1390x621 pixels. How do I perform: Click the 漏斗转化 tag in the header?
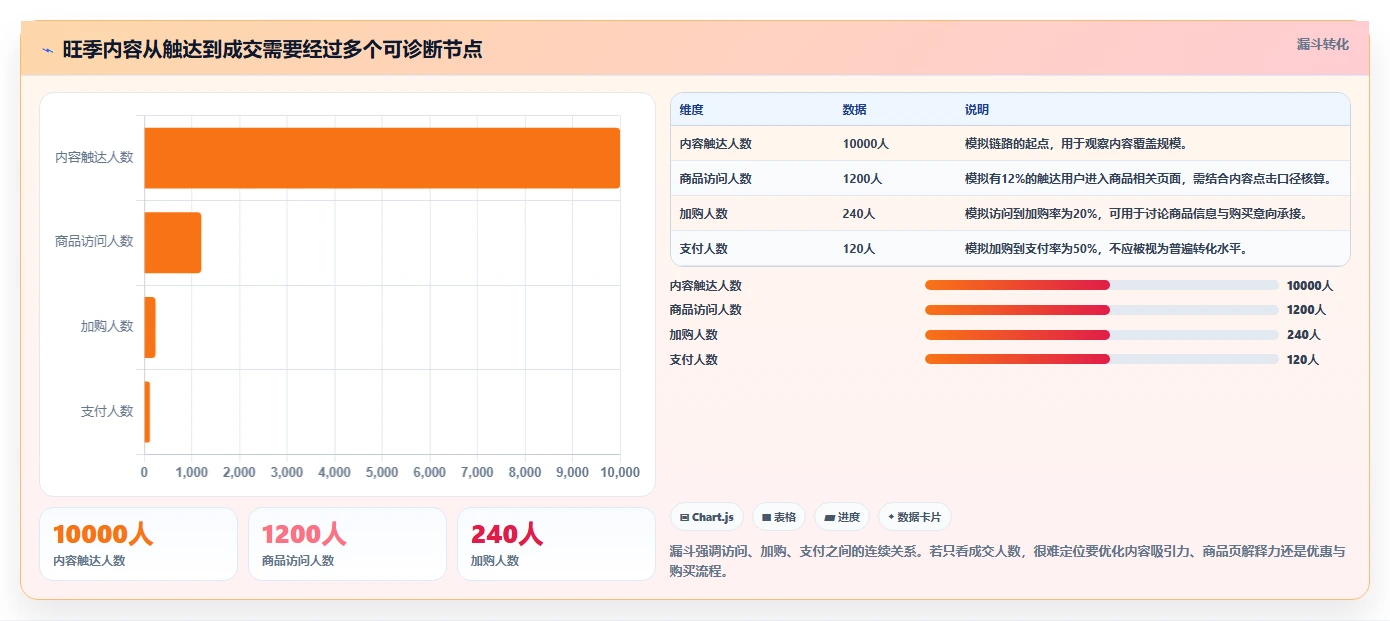pyautogui.click(x=1322, y=44)
